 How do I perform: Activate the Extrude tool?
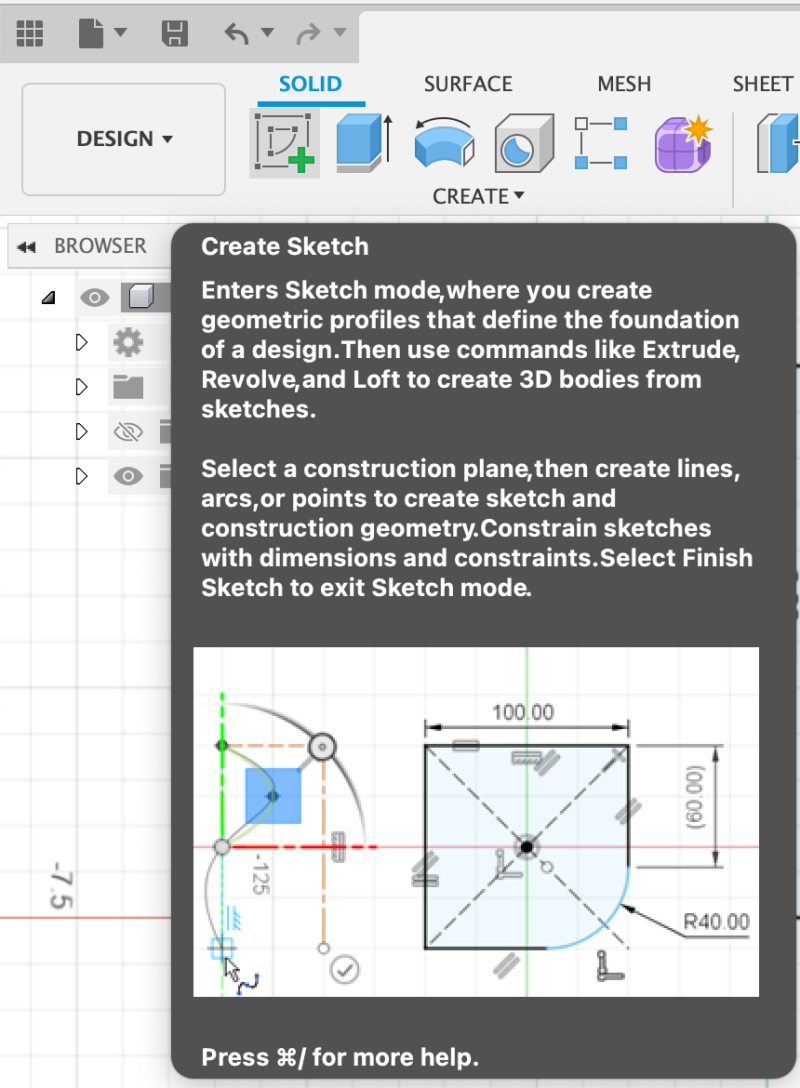click(x=363, y=142)
